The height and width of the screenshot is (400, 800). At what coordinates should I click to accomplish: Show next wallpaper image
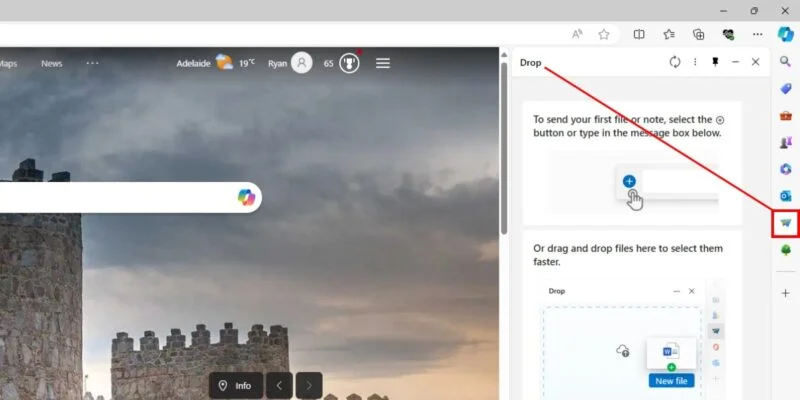(309, 386)
